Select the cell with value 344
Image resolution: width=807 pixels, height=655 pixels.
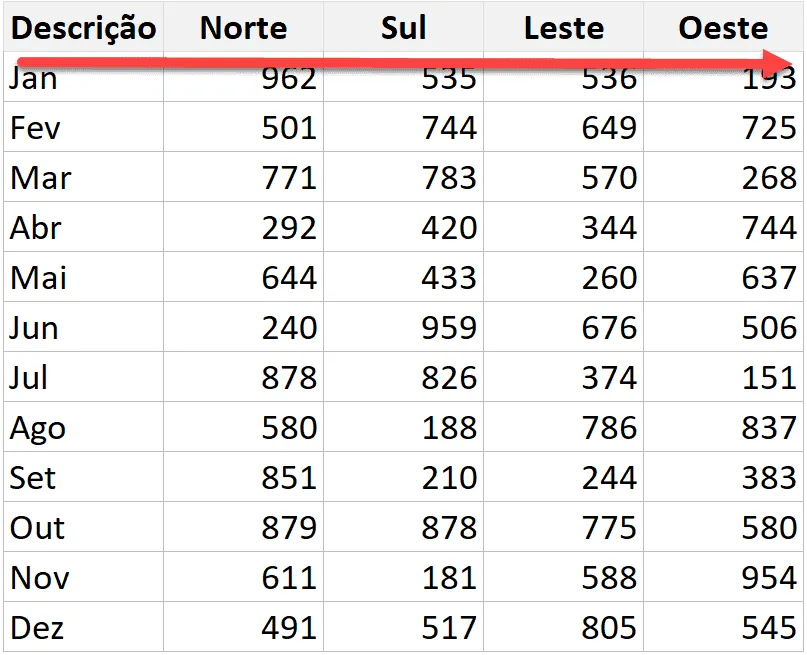[x=564, y=227]
